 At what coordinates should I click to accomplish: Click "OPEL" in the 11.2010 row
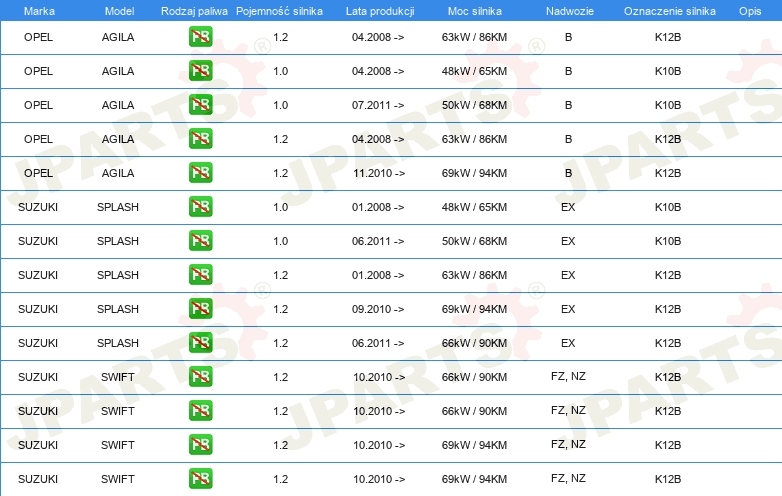pyautogui.click(x=38, y=173)
